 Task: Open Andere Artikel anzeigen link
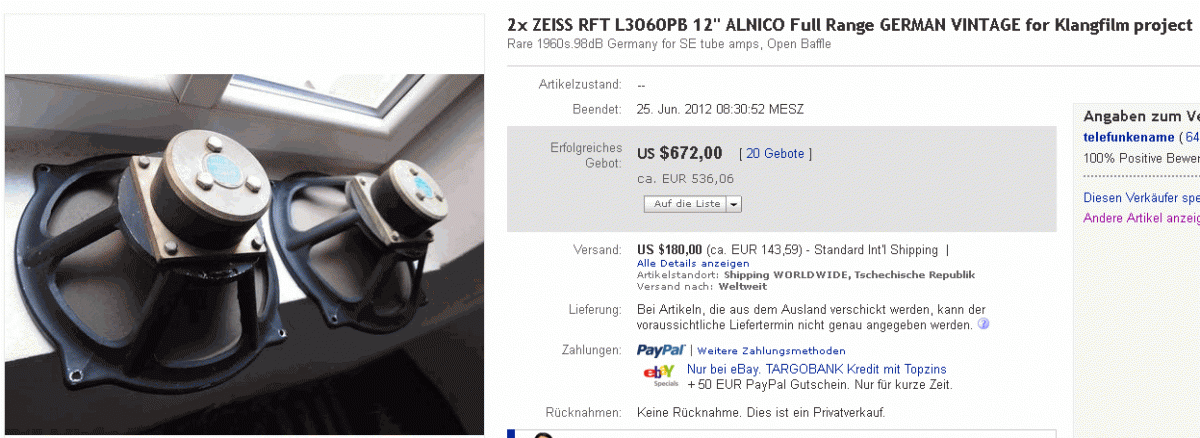1141,218
